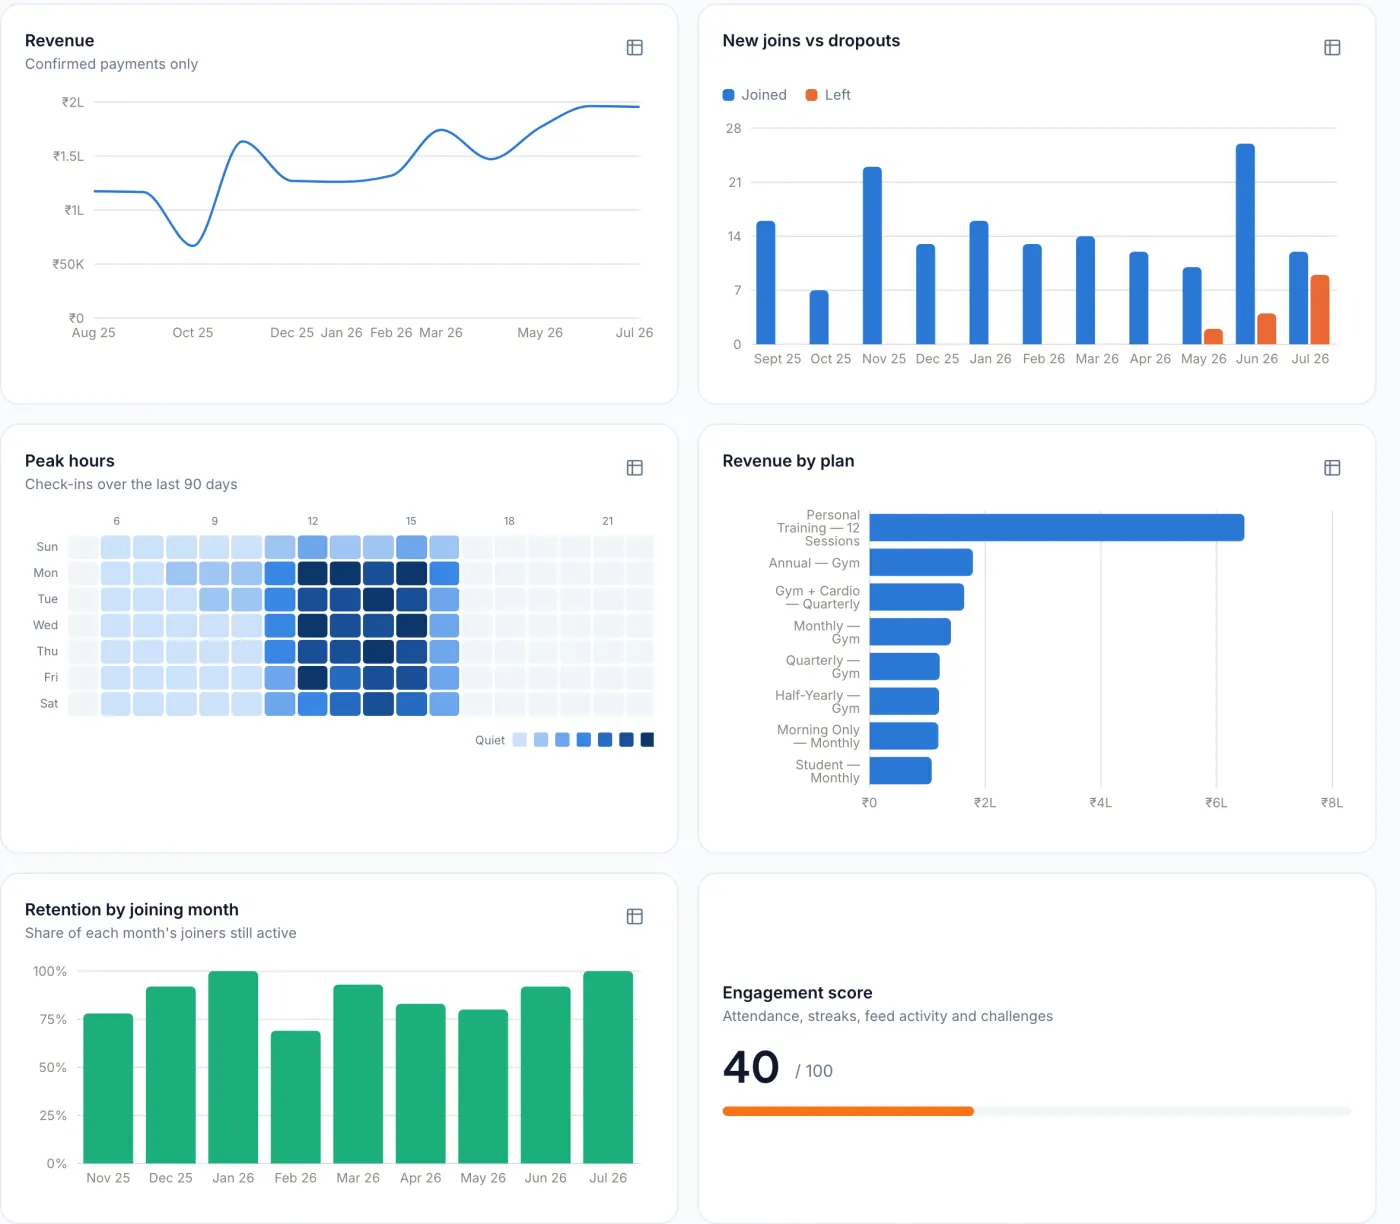This screenshot has width=1400, height=1224.
Task: Click the Oct 25 joined bar
Action: [x=819, y=317]
